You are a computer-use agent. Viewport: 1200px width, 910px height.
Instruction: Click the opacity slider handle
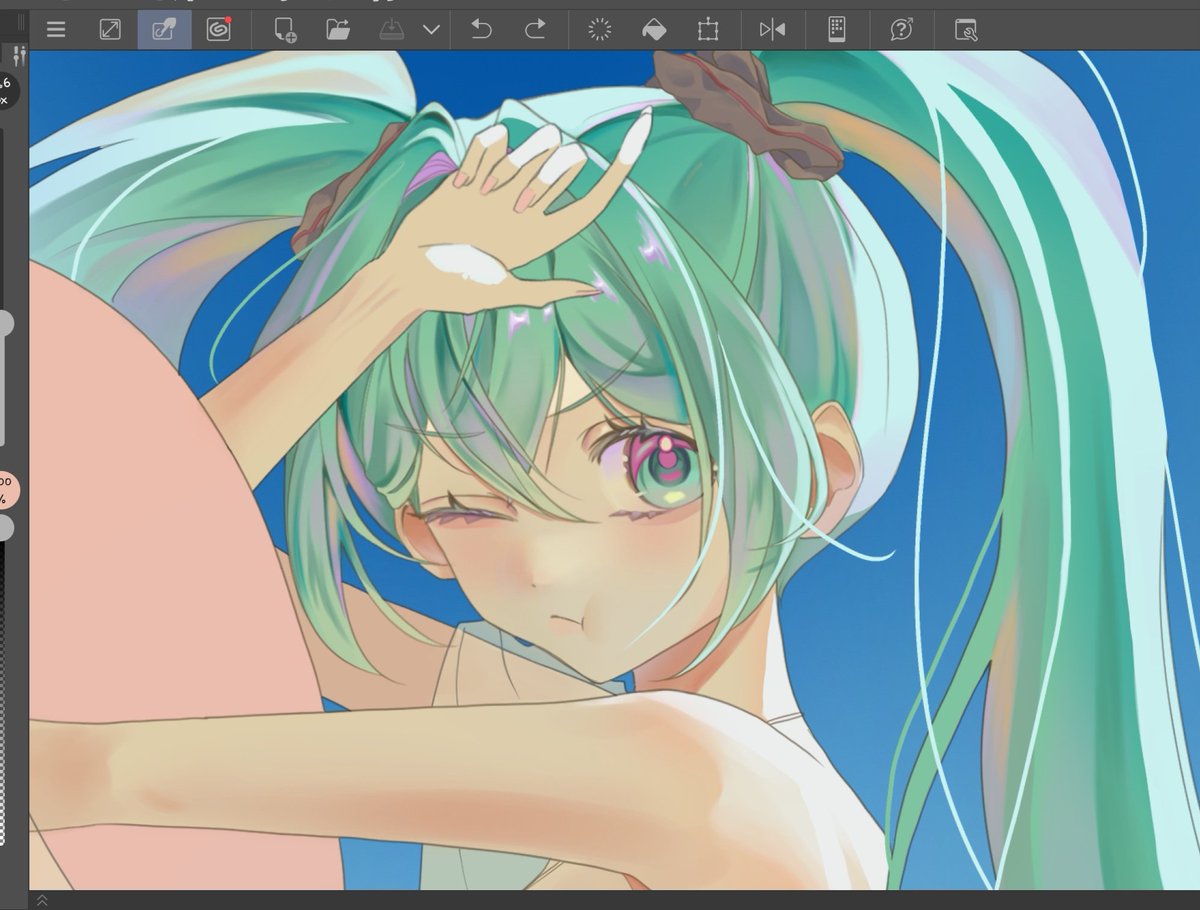pyautogui.click(x=6, y=527)
